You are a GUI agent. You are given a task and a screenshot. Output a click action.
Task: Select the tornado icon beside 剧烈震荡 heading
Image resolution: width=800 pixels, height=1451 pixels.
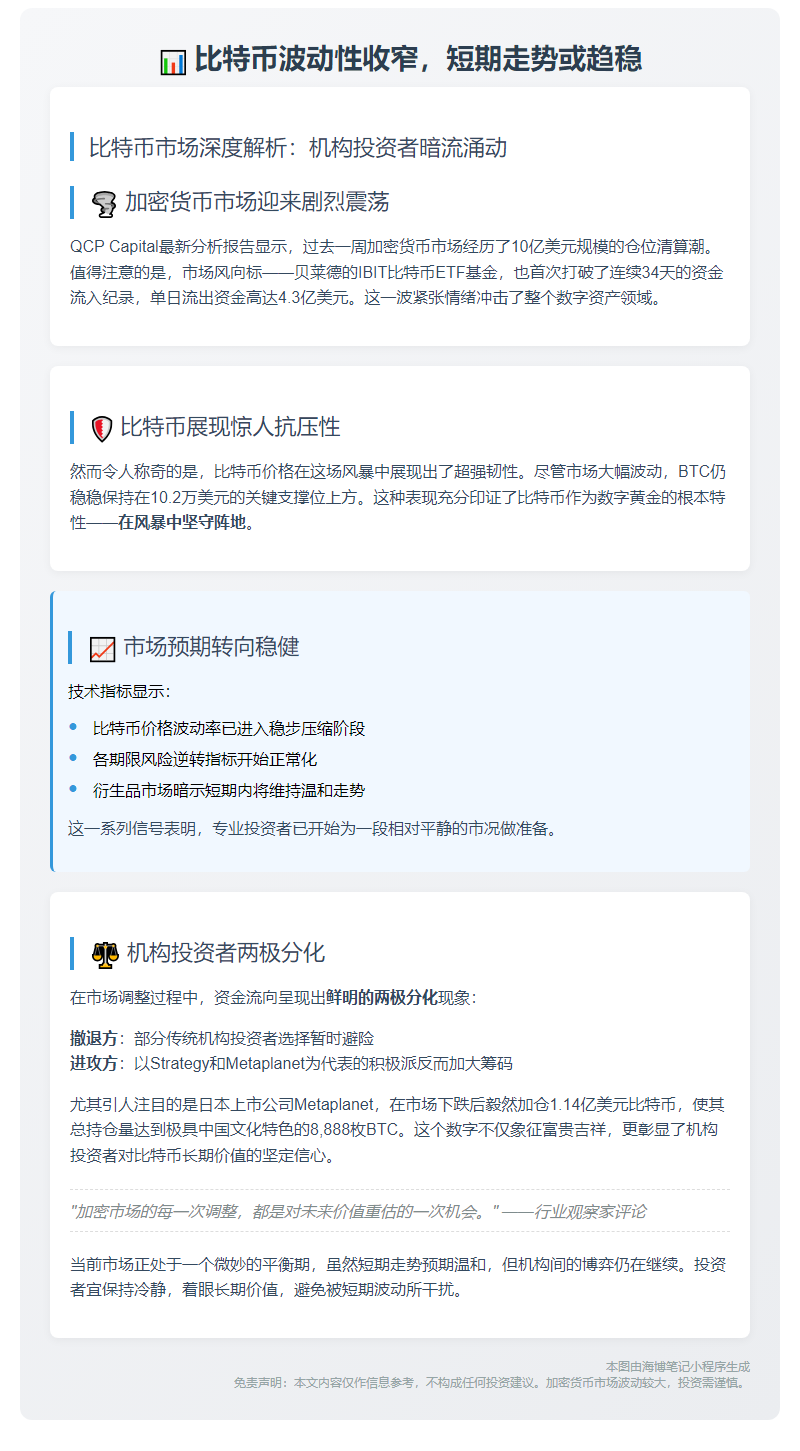[x=104, y=201]
